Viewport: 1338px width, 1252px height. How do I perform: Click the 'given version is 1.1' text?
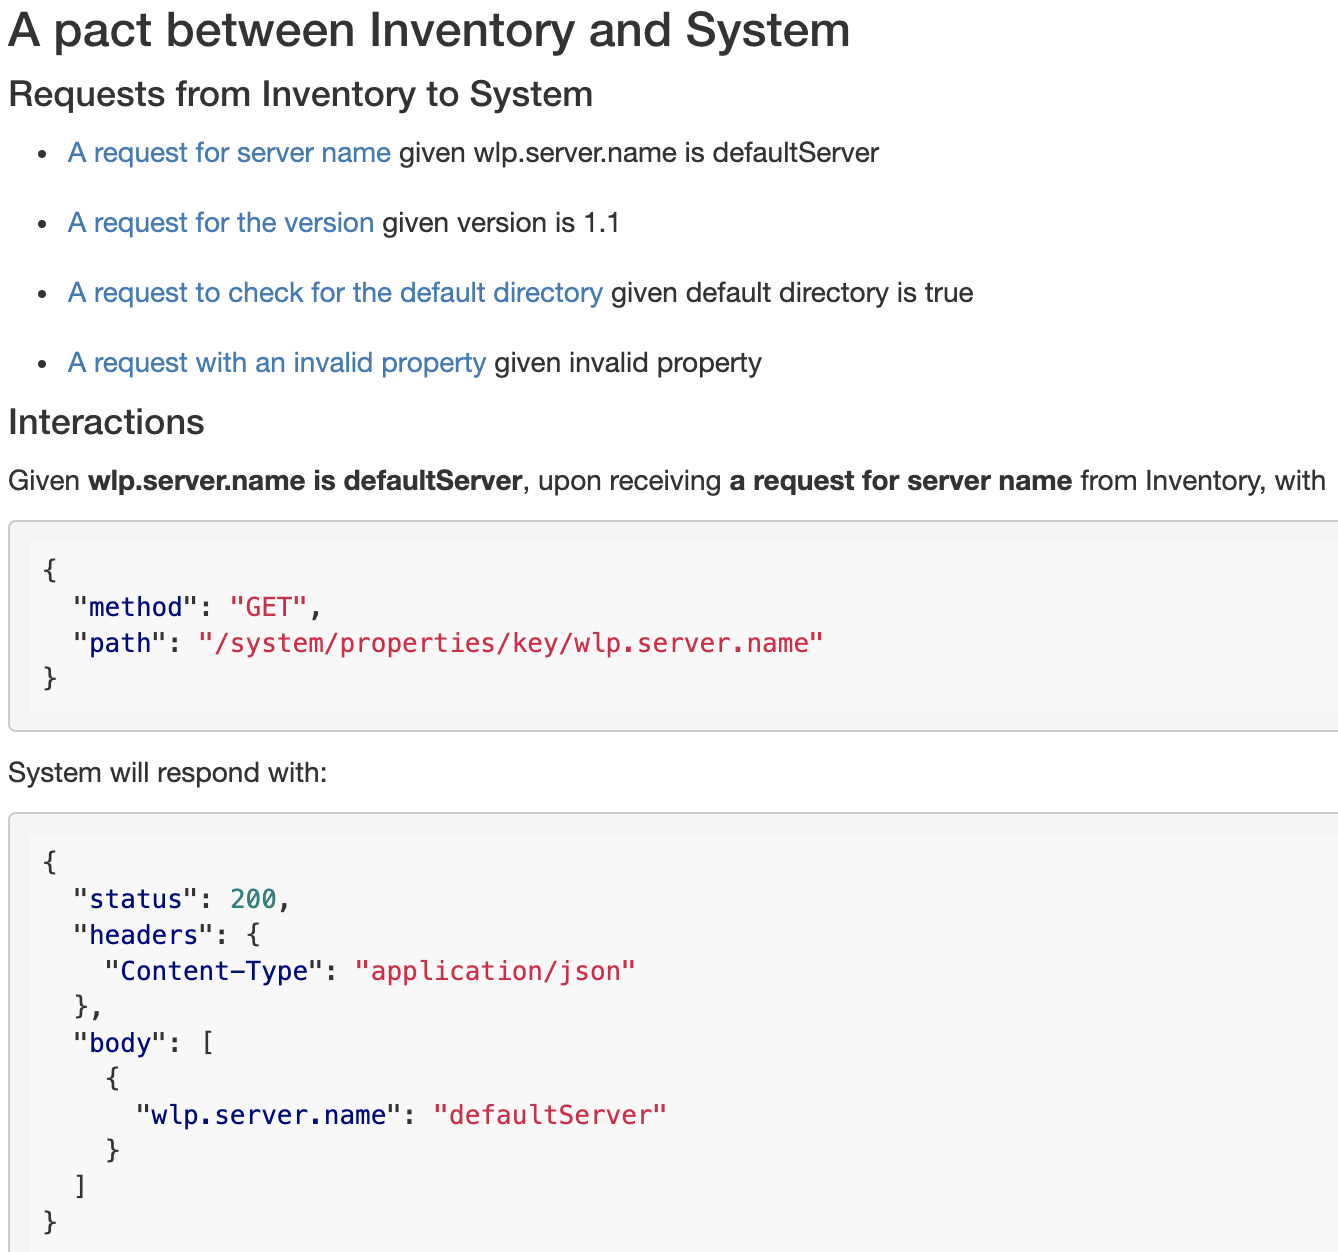tap(501, 223)
